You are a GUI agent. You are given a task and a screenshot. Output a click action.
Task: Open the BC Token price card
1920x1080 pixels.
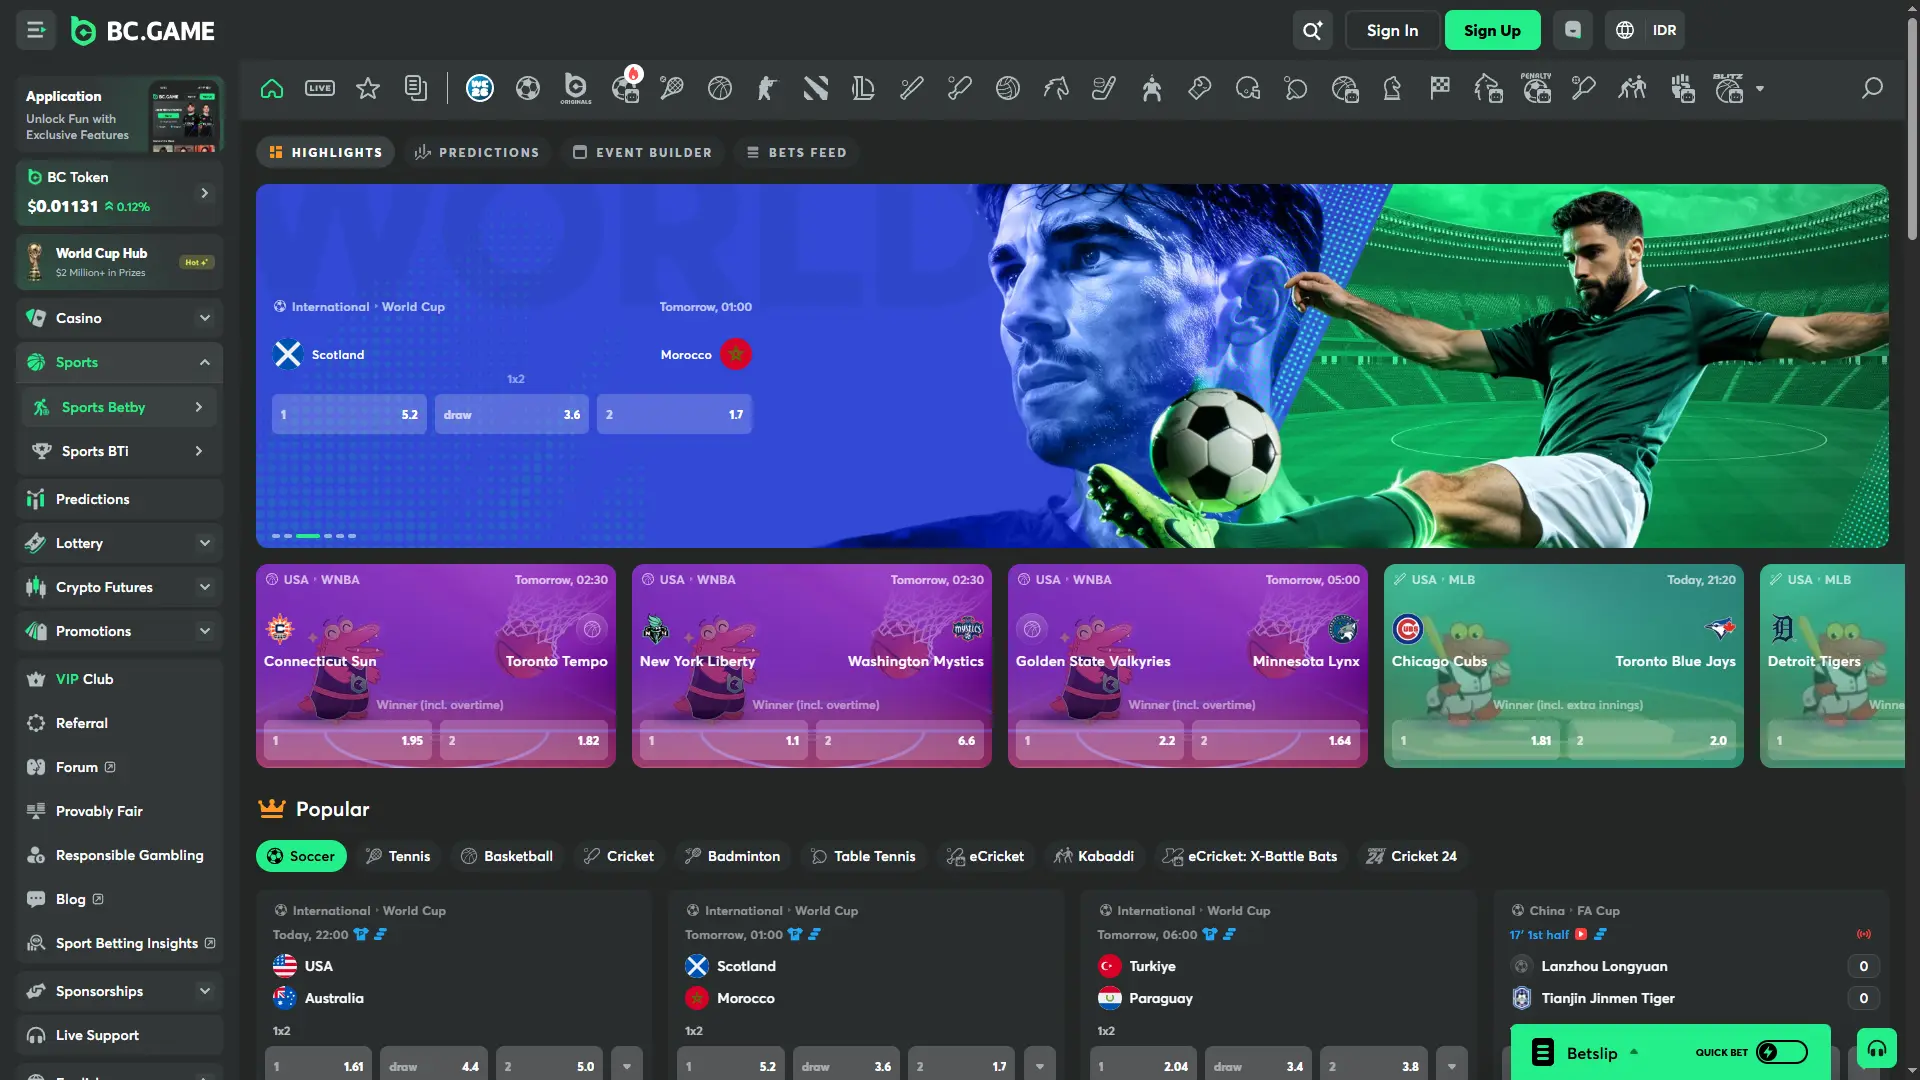(x=119, y=192)
